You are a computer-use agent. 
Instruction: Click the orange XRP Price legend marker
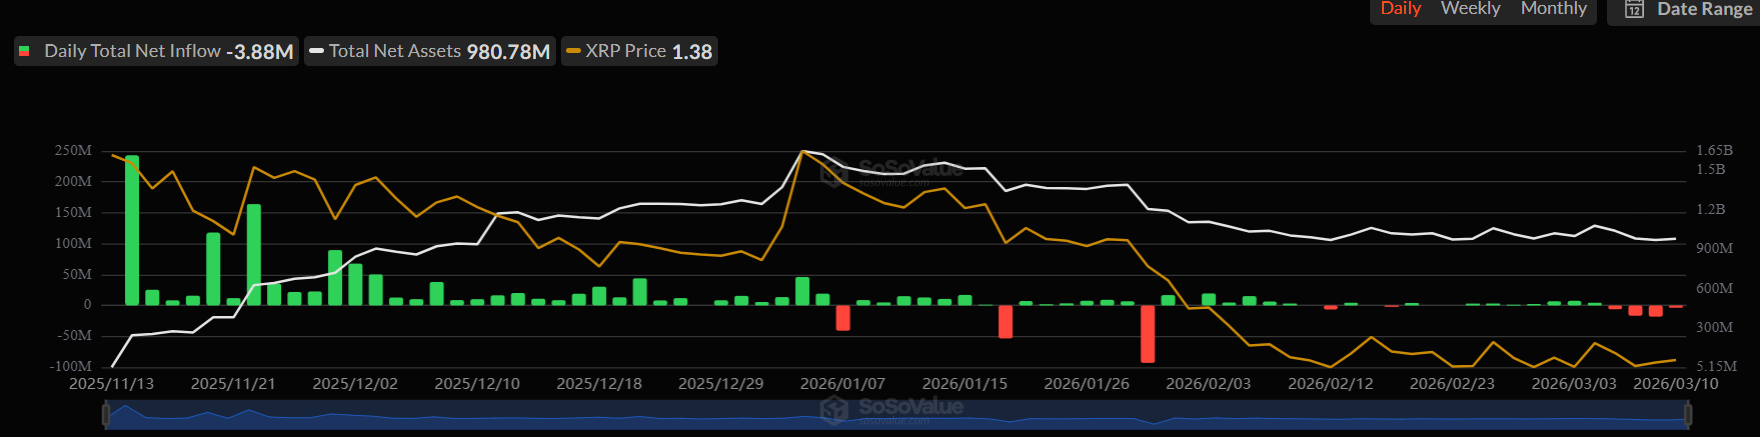pos(573,51)
